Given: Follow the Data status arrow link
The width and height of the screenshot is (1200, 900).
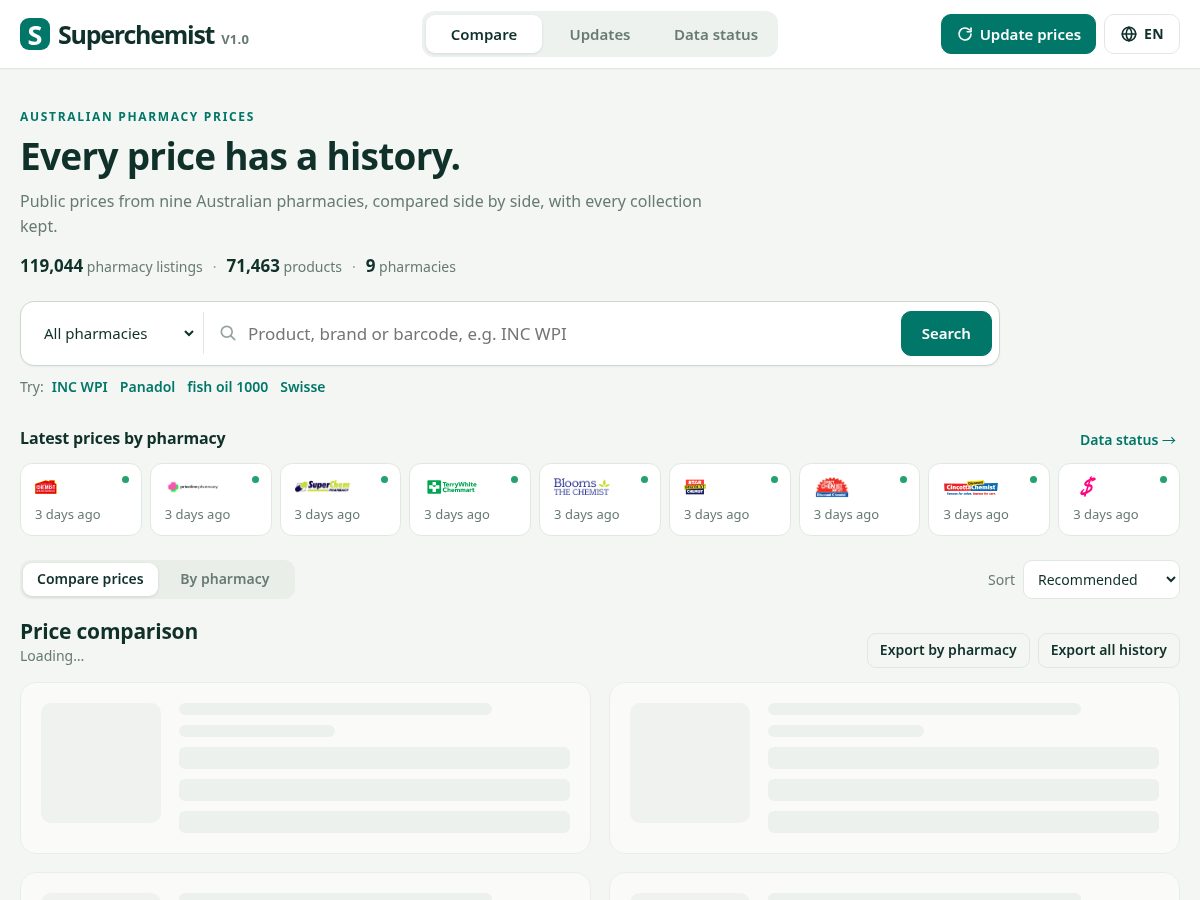Looking at the screenshot, I should [1128, 440].
